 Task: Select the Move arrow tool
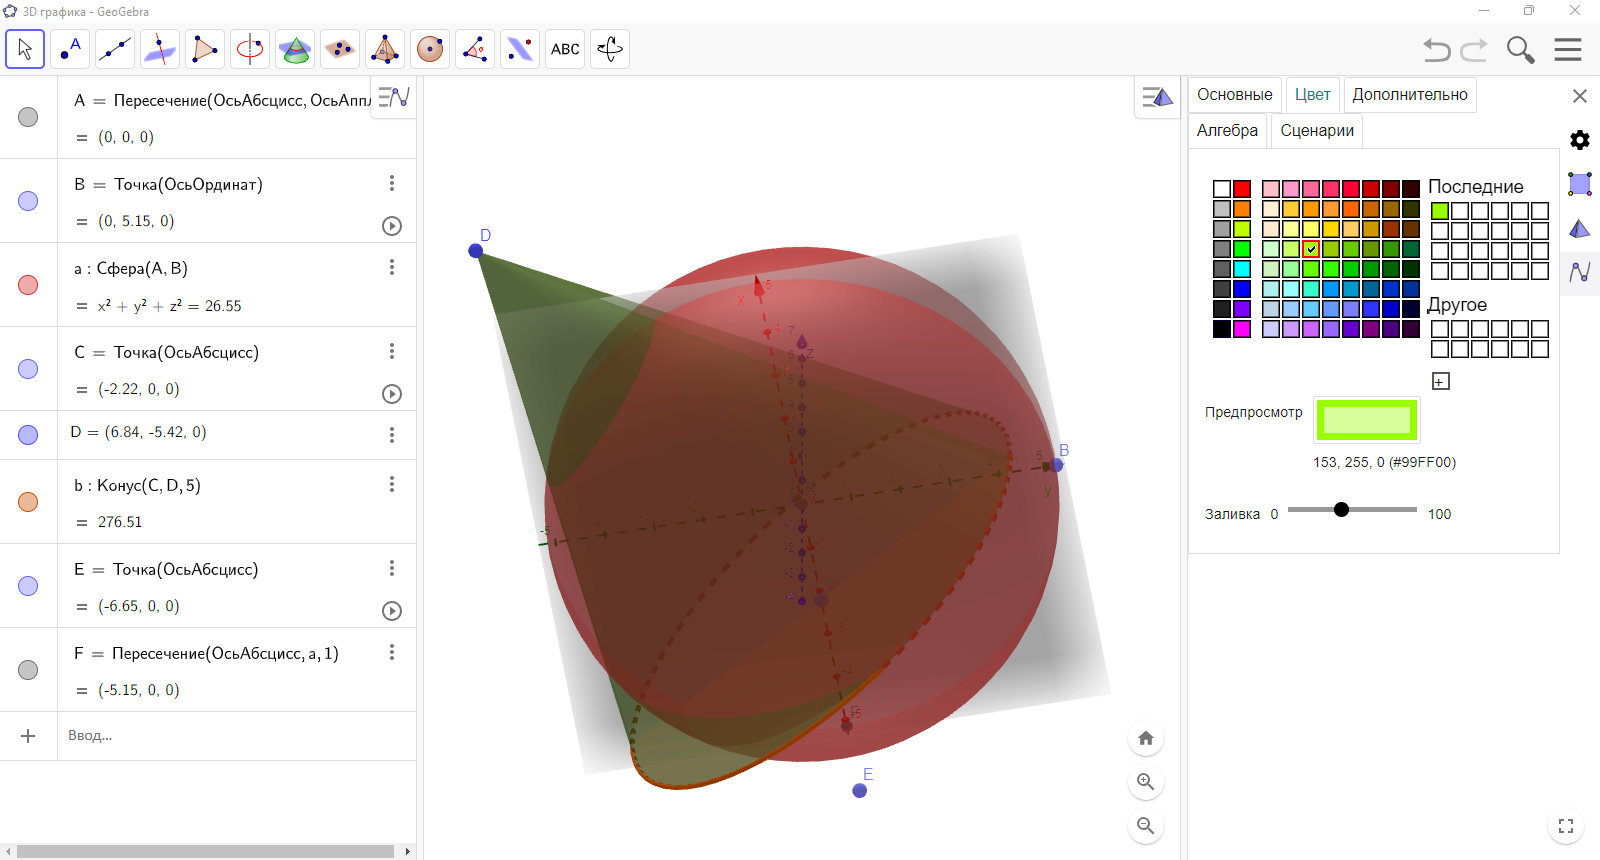[25, 49]
